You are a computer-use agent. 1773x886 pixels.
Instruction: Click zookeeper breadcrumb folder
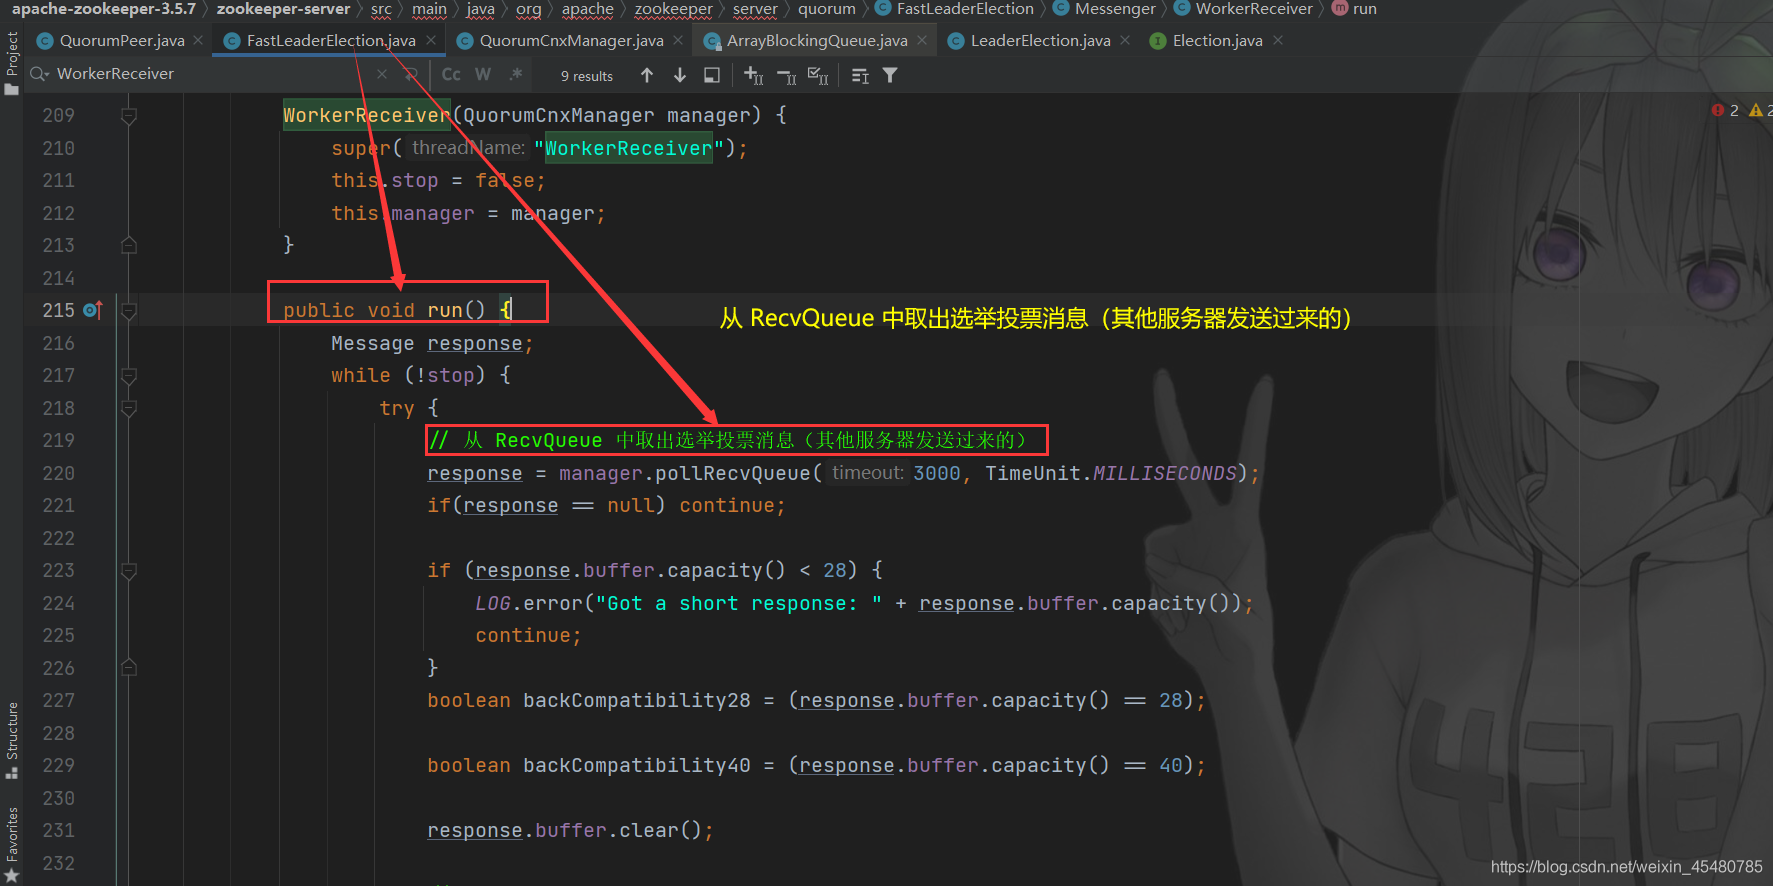click(x=673, y=9)
